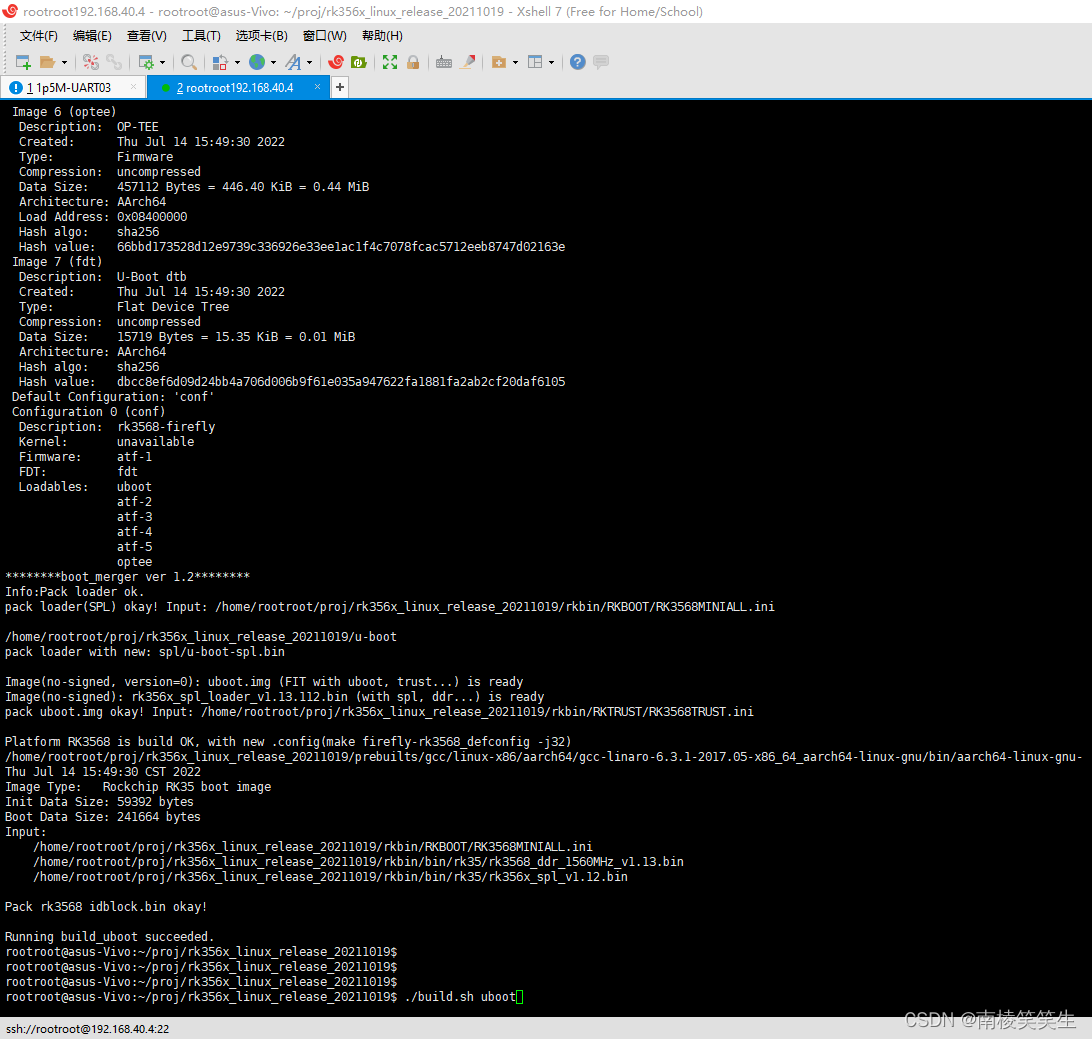Open Help question mark icon

coord(577,62)
